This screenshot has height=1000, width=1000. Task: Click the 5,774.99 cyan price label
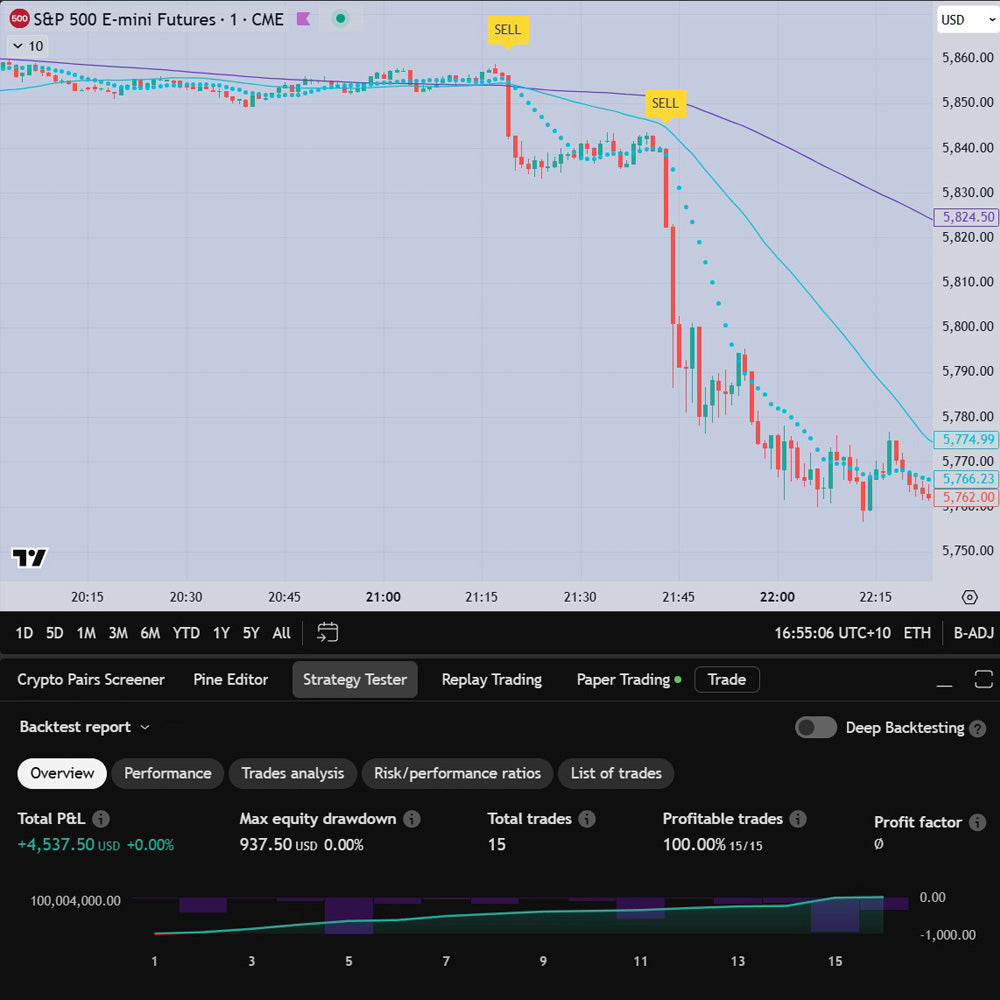pos(966,439)
